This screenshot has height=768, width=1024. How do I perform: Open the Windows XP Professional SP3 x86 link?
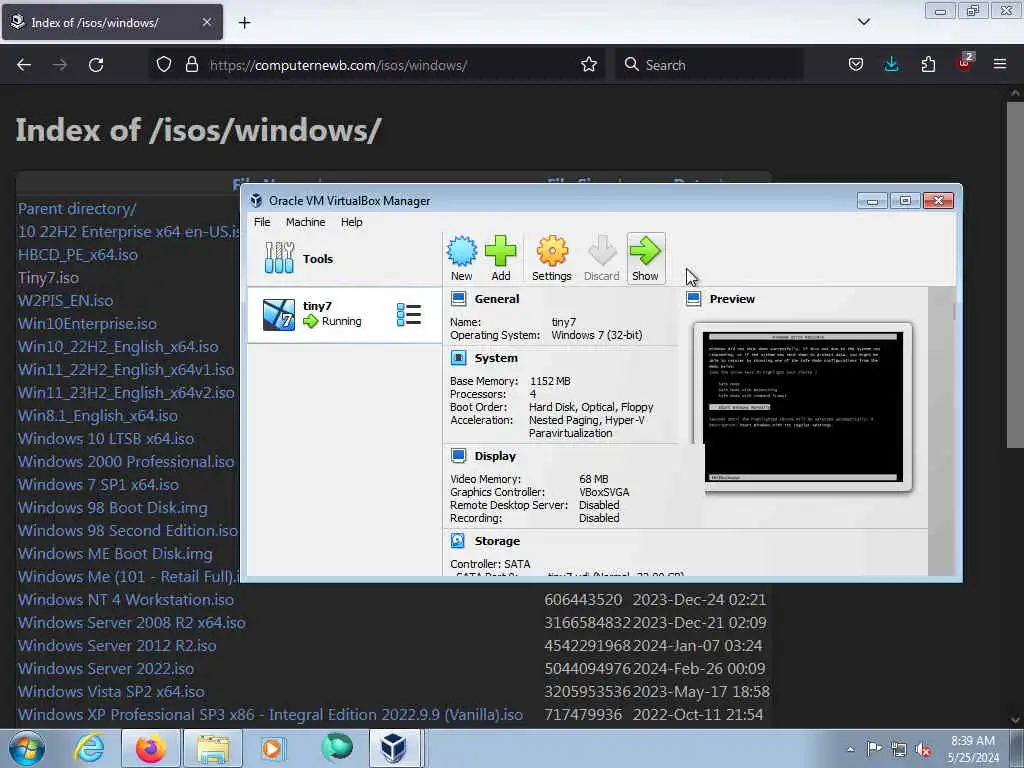[270, 714]
